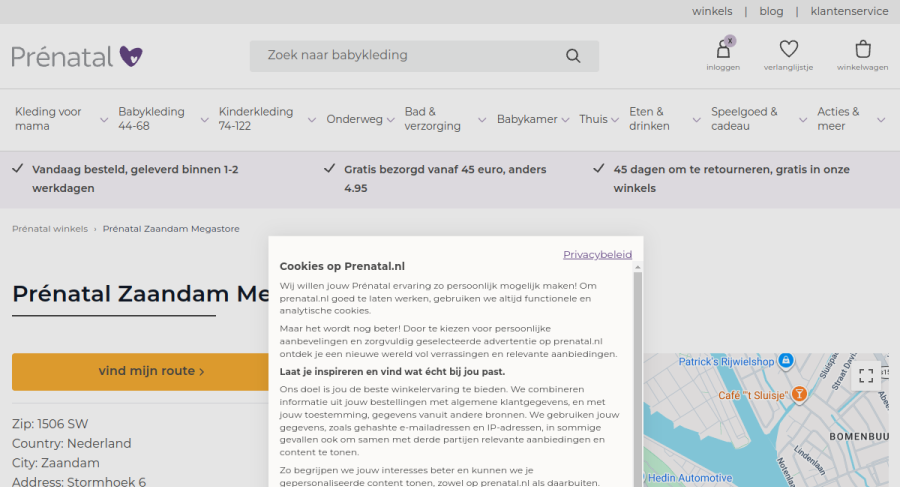Open klantenservice link

tap(849, 11)
